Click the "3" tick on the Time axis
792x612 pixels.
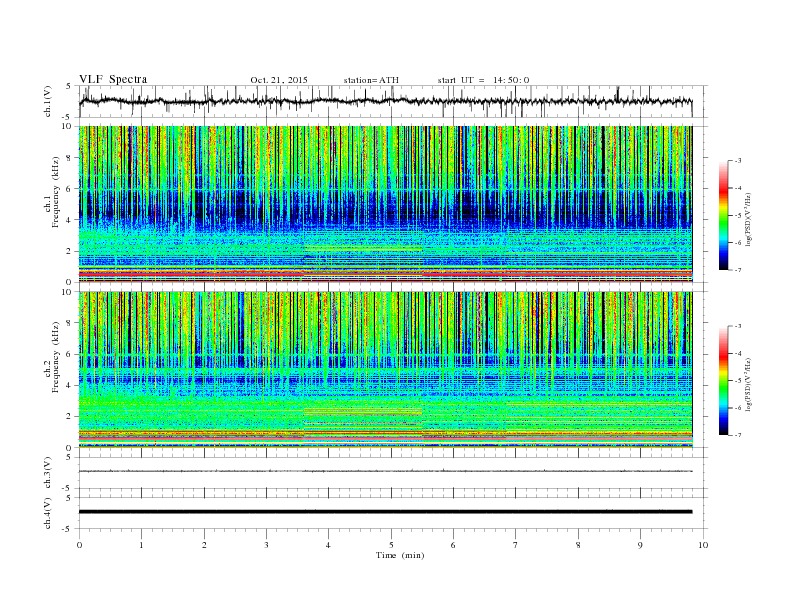pyautogui.click(x=267, y=545)
